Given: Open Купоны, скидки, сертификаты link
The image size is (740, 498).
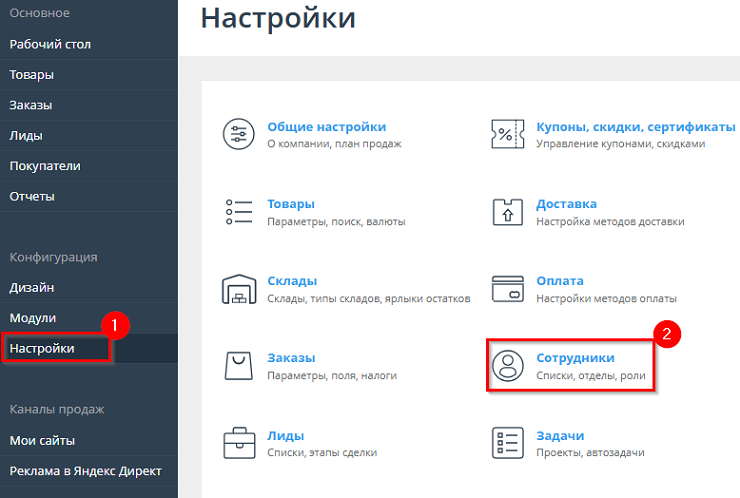Looking at the screenshot, I should pyautogui.click(x=635, y=127).
